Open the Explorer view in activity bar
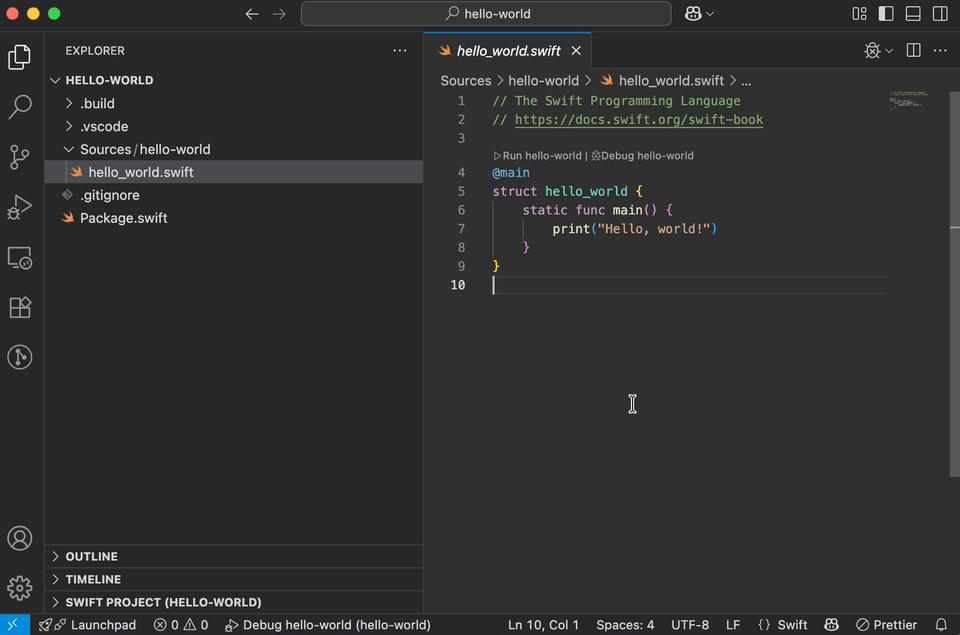960x635 pixels. tap(20, 57)
